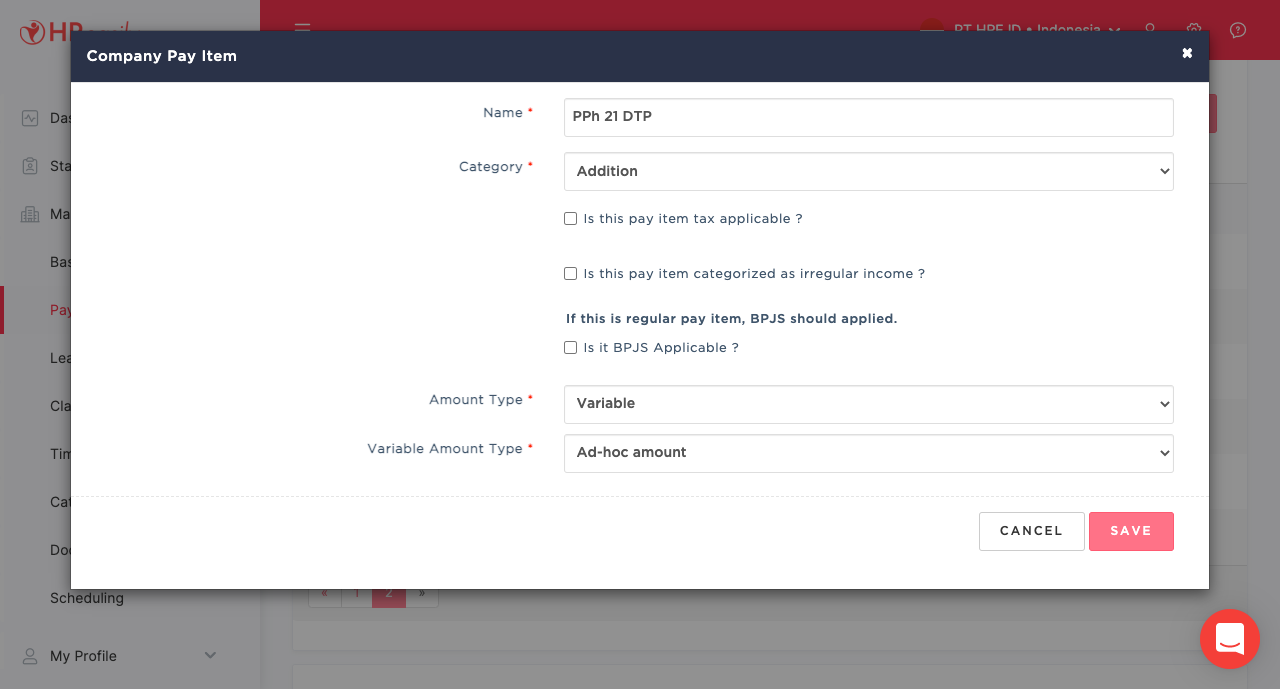Open the settings gear icon in the header
The width and height of the screenshot is (1280, 689).
click(x=1193, y=30)
